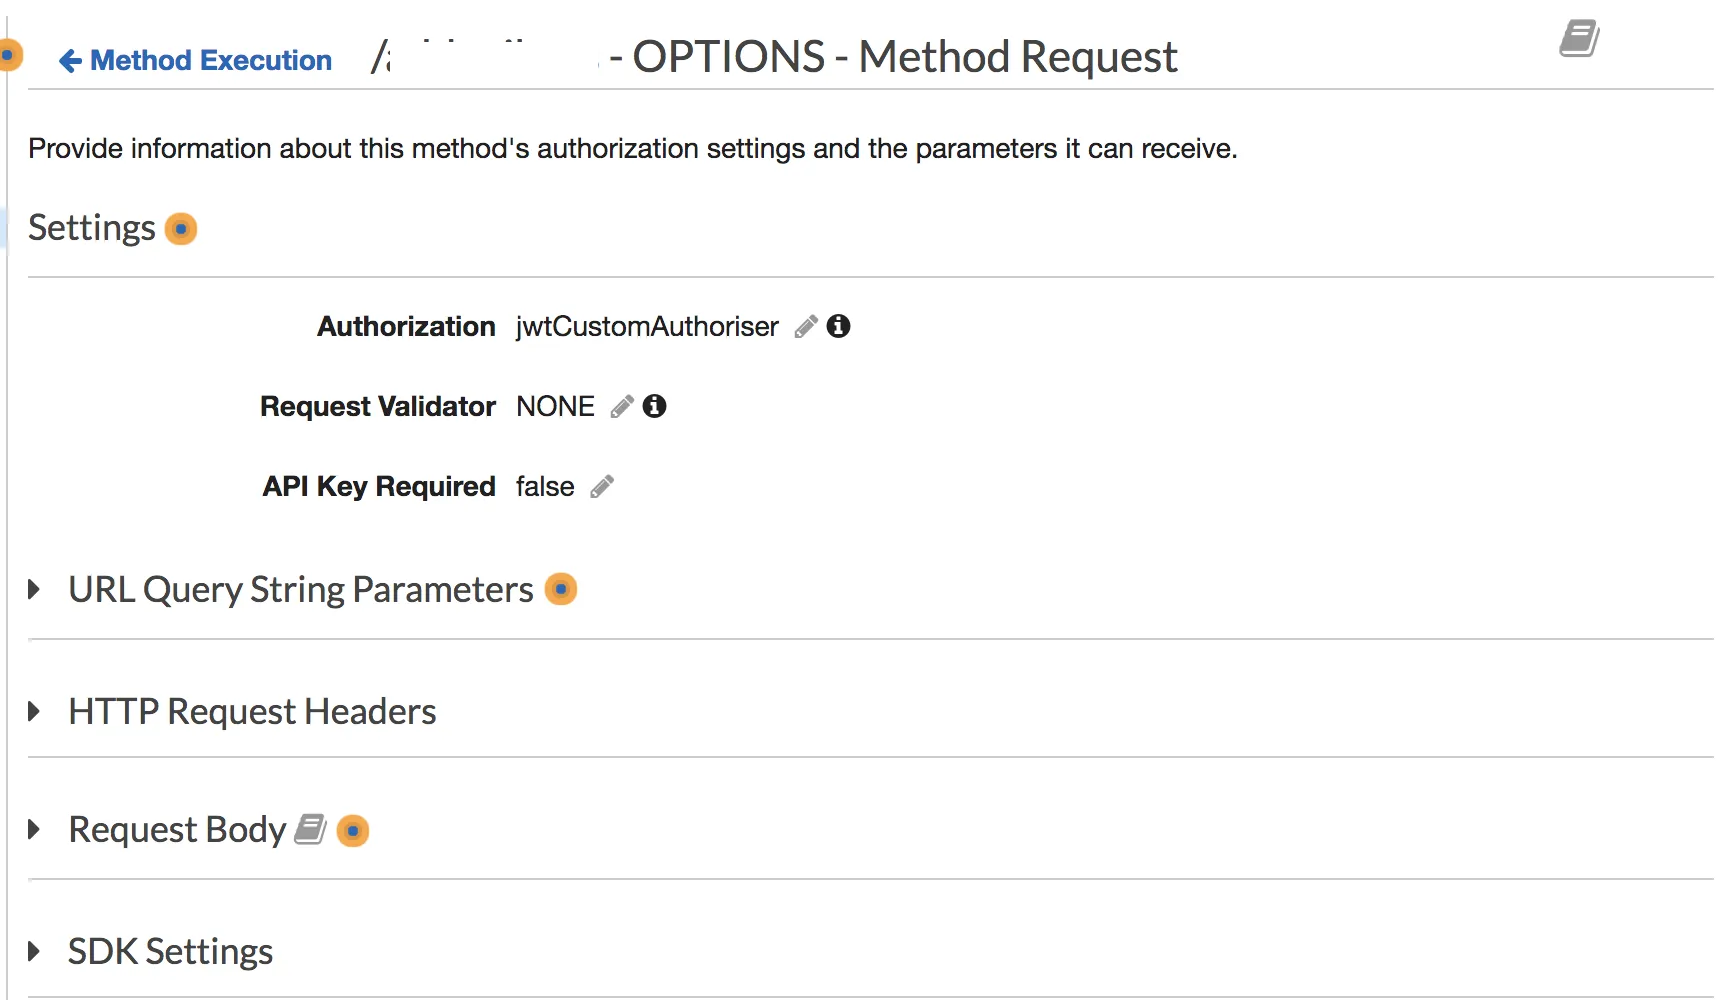Click the jwtCustomAuthoriser authorization value
This screenshot has width=1718, height=1000.
[x=647, y=327]
